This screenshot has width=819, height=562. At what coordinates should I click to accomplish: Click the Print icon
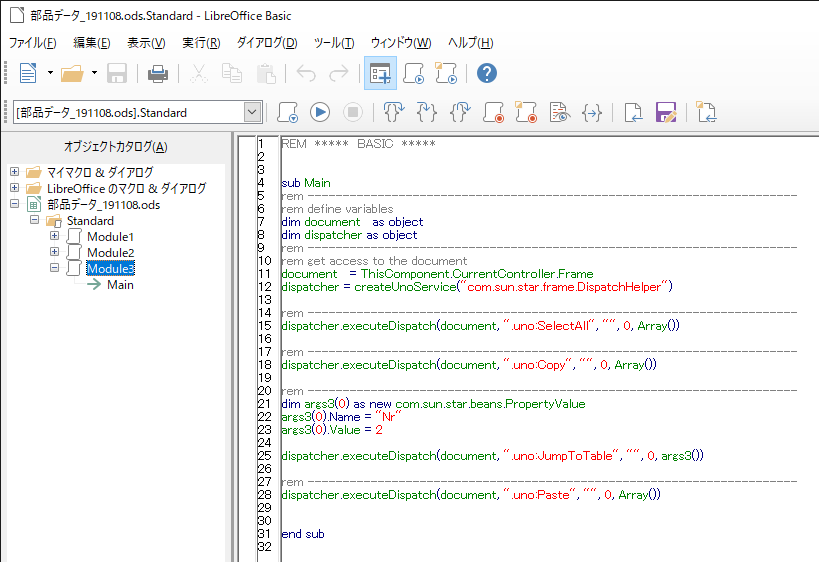157,73
